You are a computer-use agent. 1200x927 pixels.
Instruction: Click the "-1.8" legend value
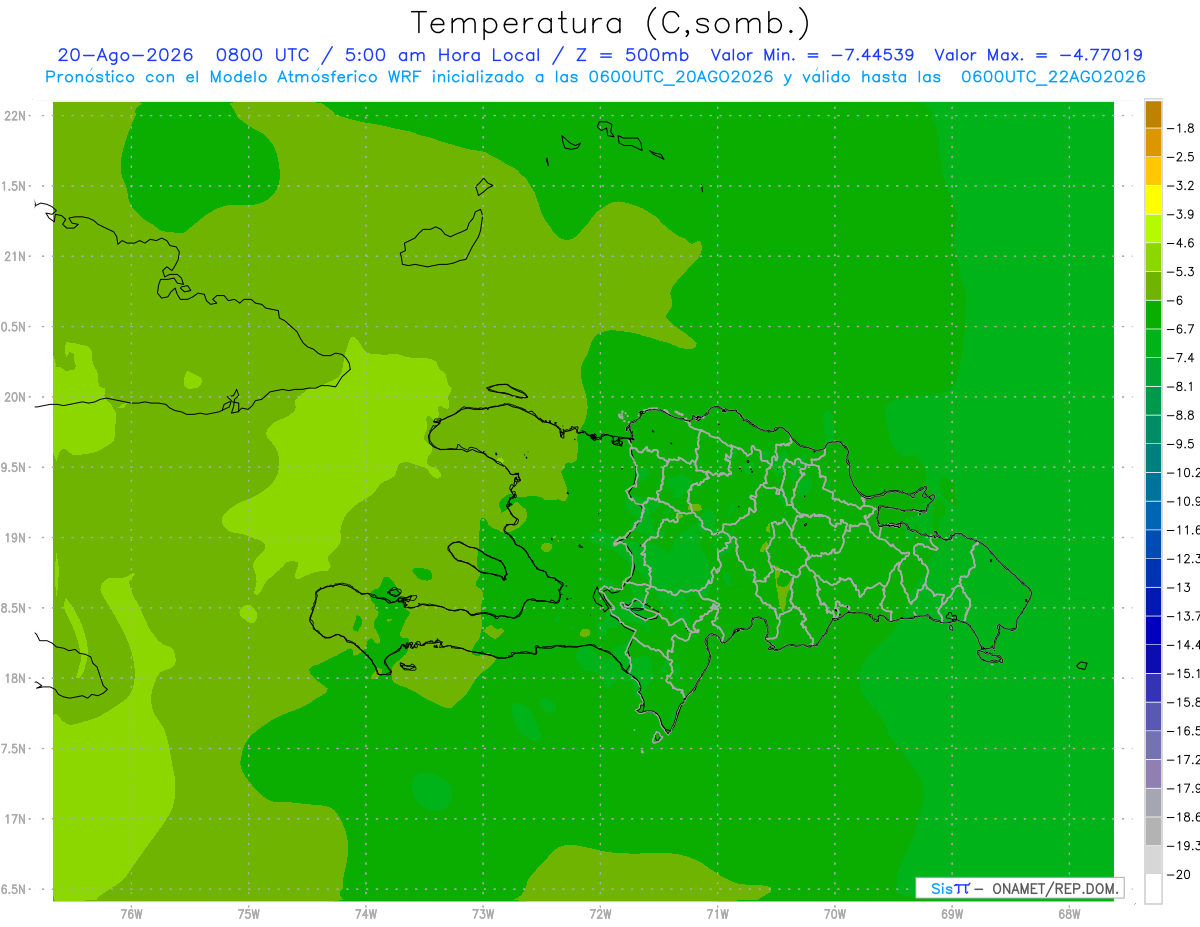coord(1181,128)
